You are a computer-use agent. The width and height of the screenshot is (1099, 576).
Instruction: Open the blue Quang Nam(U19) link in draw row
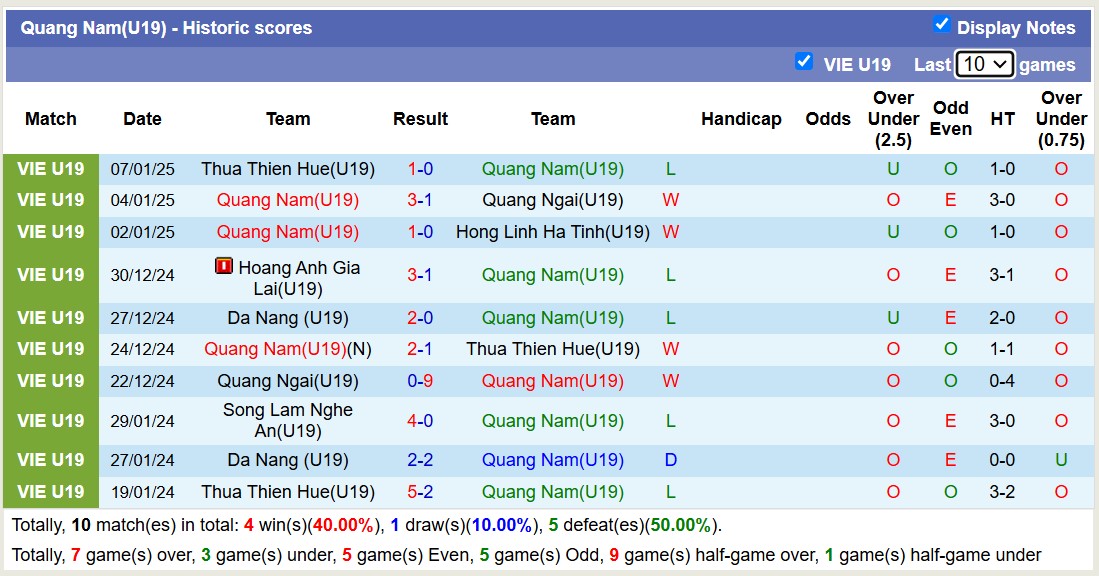553,459
